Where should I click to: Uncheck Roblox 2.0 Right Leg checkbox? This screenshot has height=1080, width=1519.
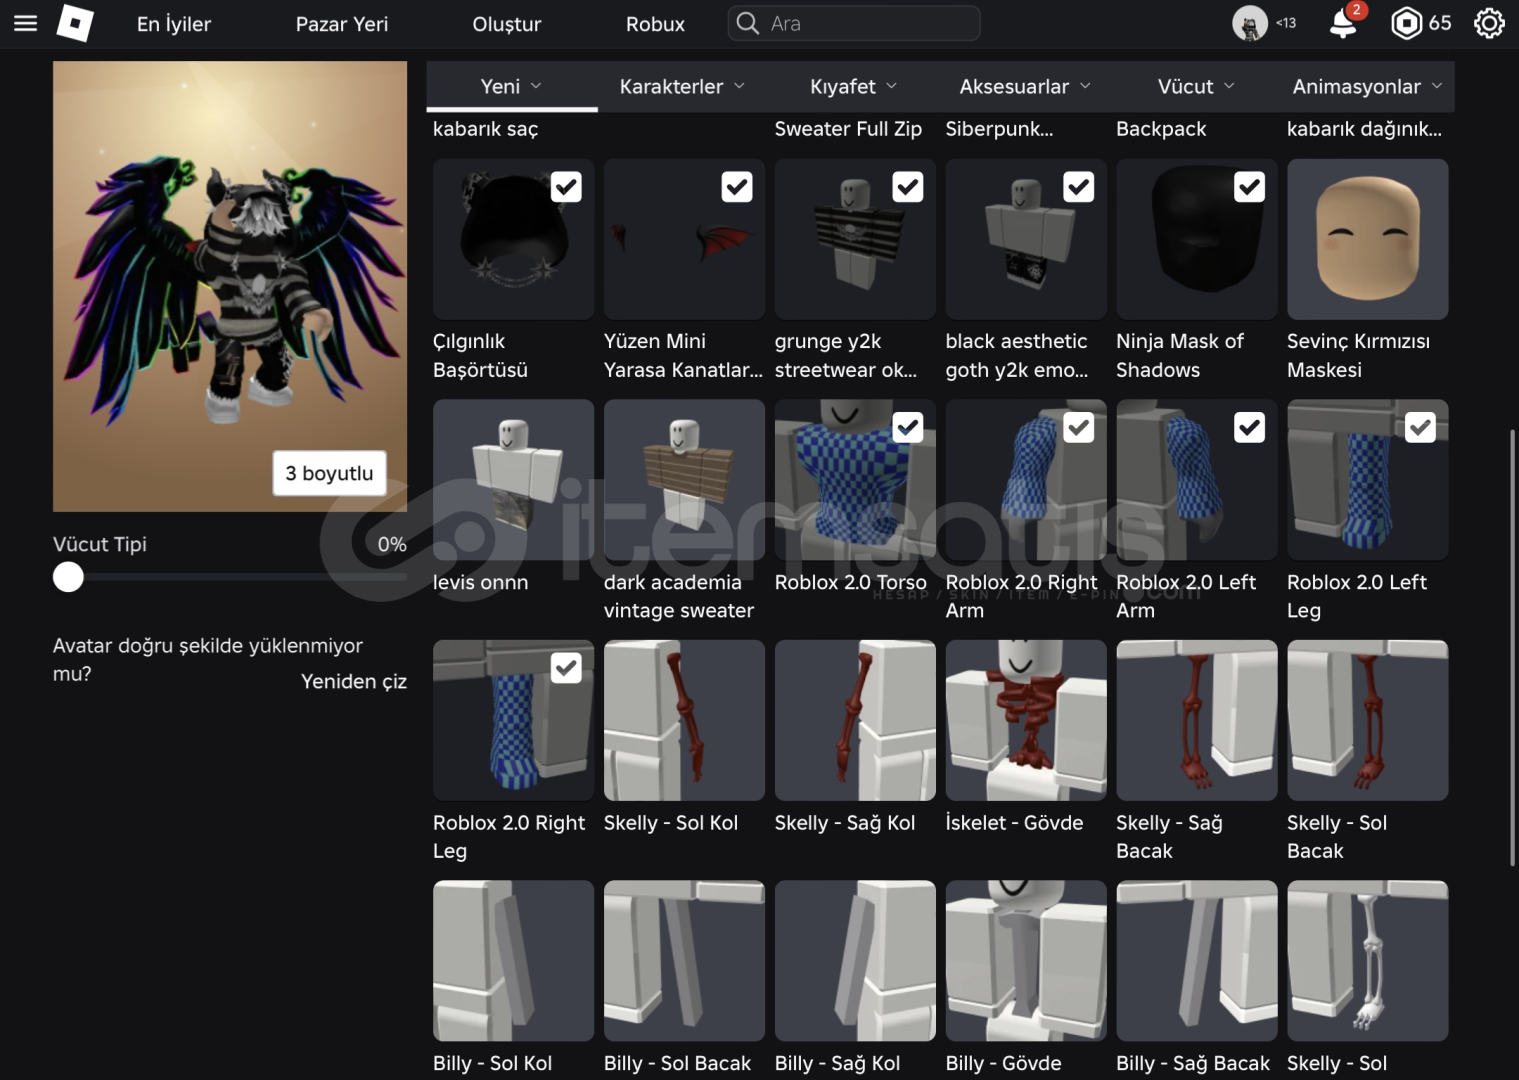pos(566,668)
